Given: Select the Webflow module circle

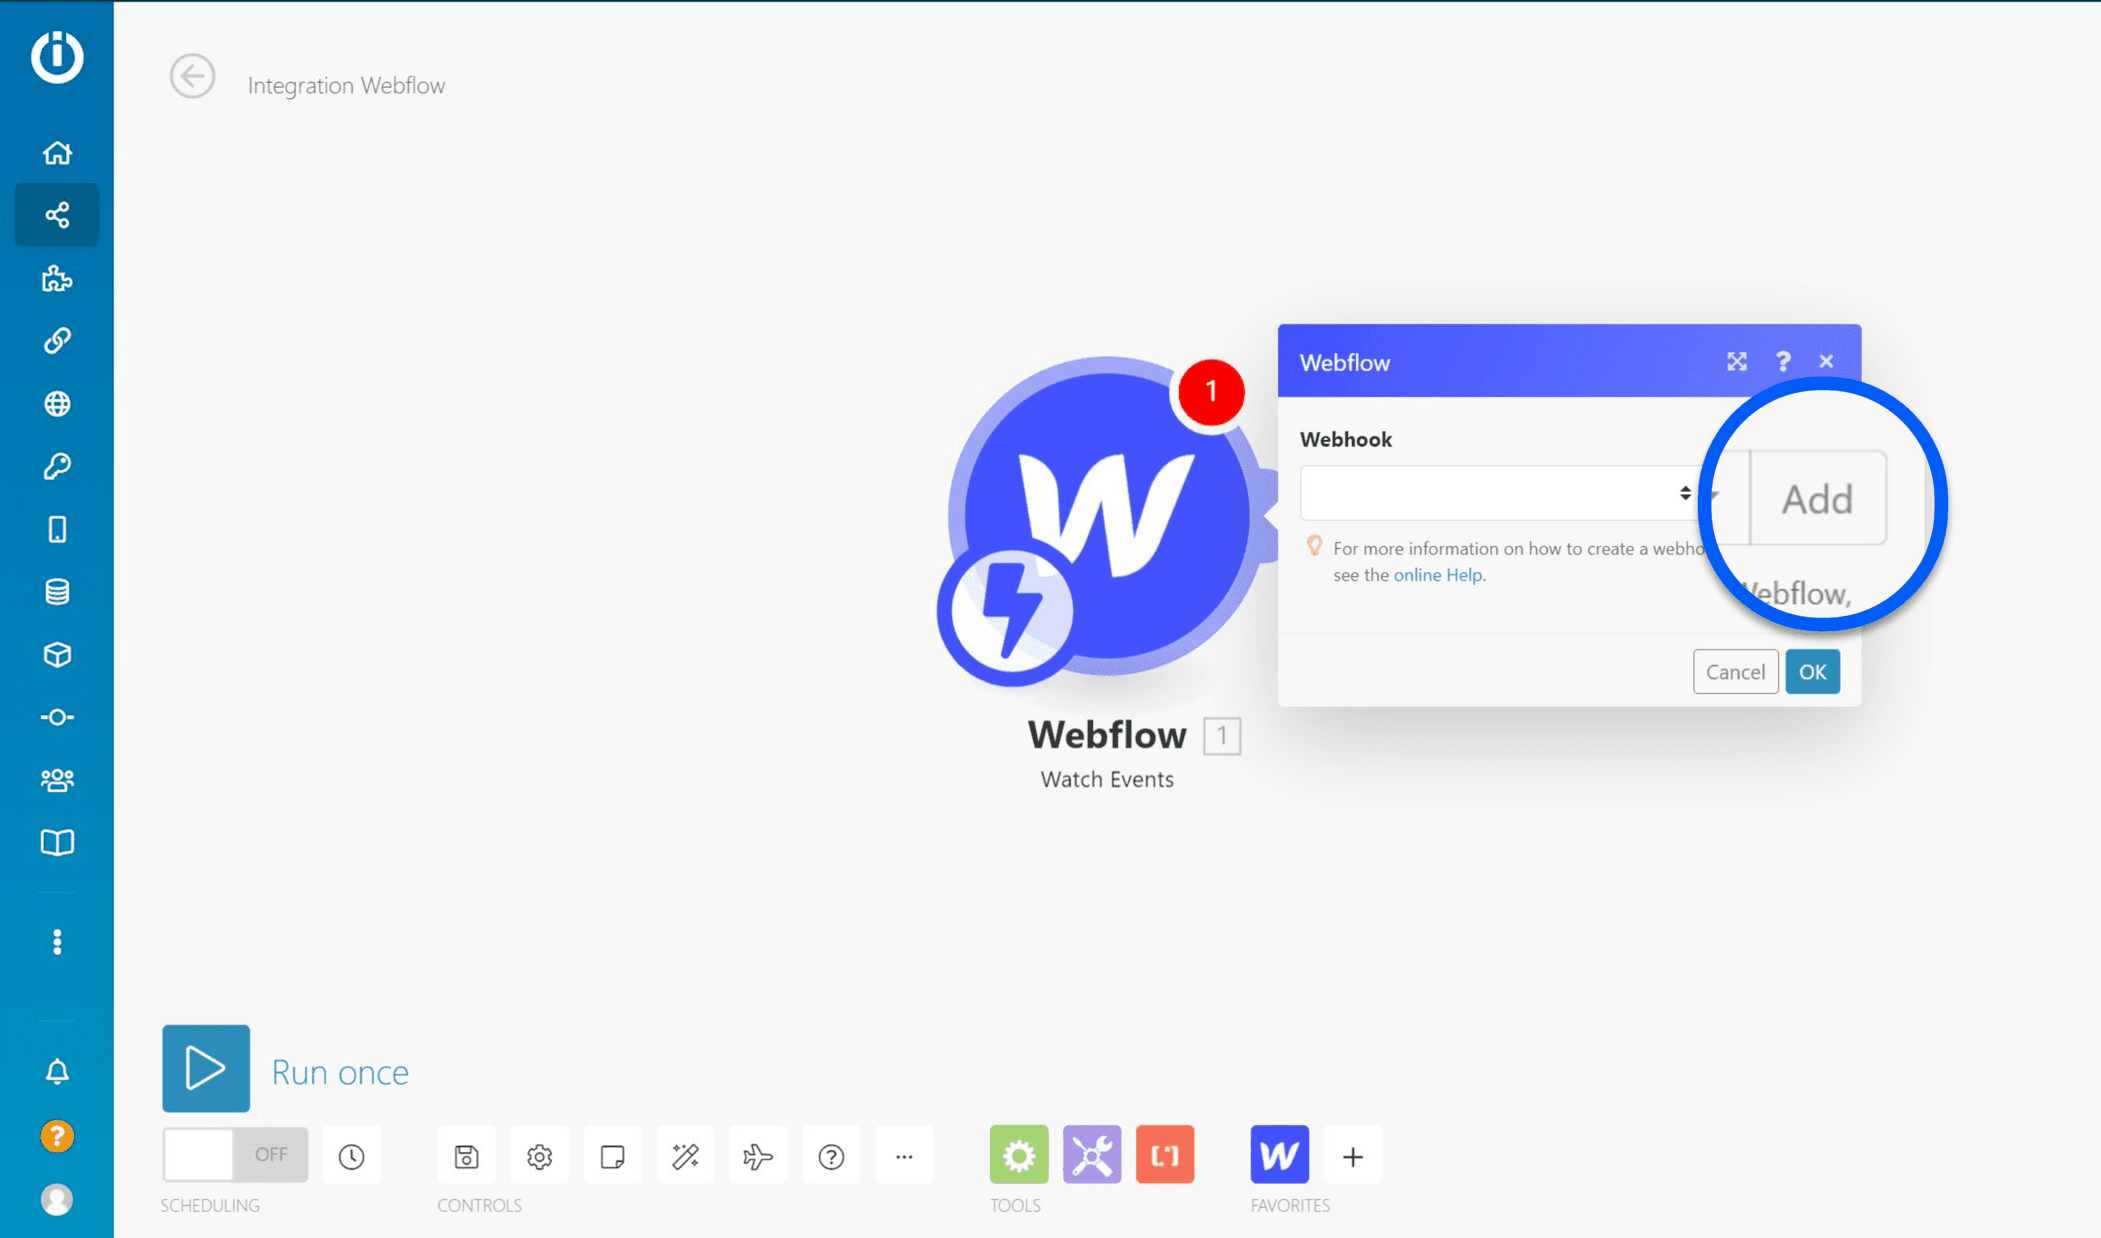Looking at the screenshot, I should click(1108, 516).
